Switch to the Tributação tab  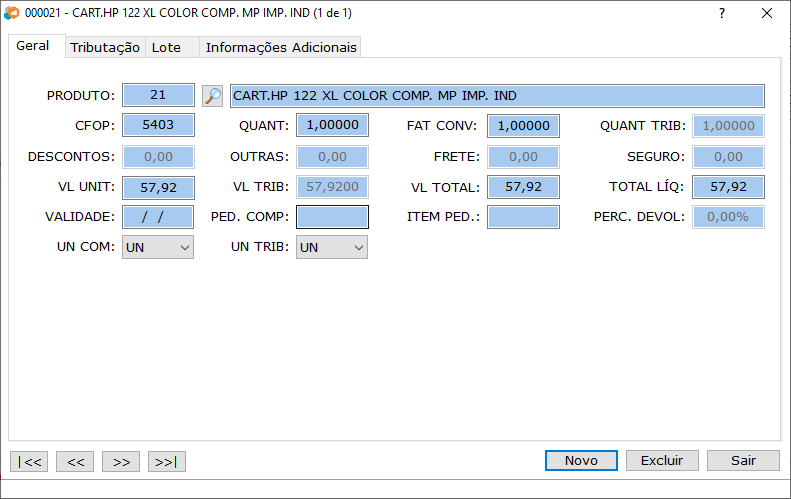click(x=105, y=47)
